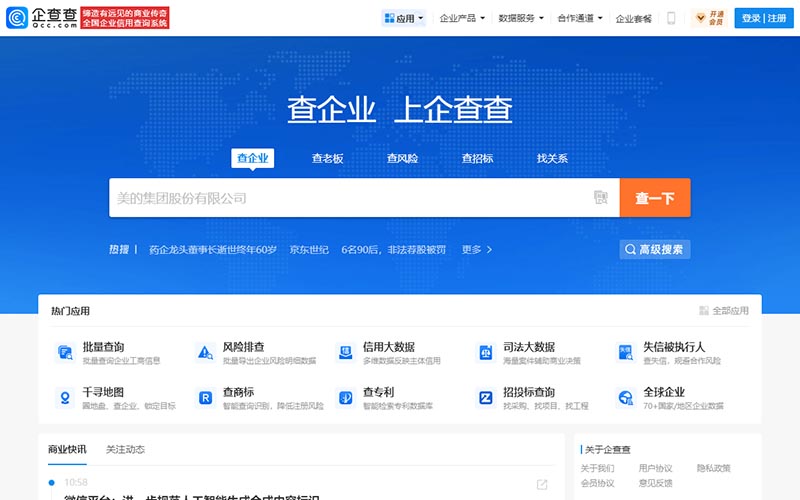Open the mobile phone app icon
800x500 pixels.
pos(671,18)
